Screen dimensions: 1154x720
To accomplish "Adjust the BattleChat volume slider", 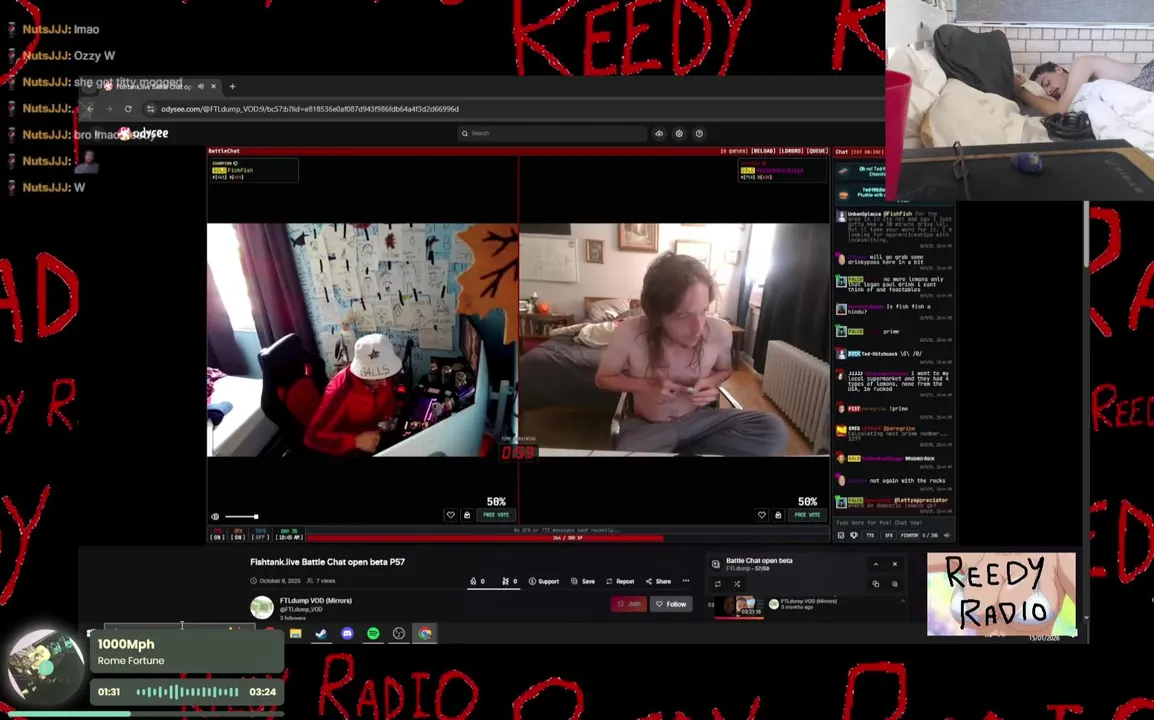I will tap(241, 517).
